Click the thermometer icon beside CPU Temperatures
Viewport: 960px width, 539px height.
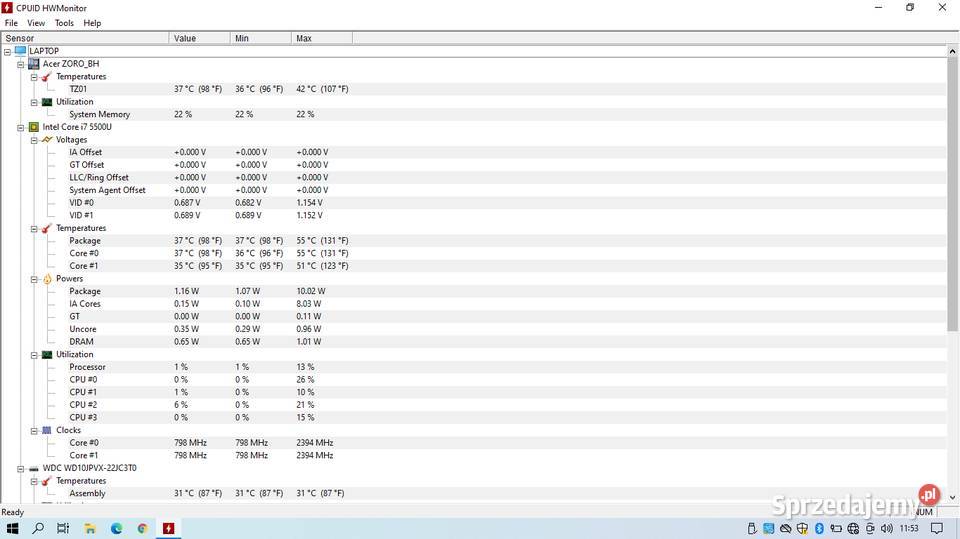pyautogui.click(x=47, y=228)
